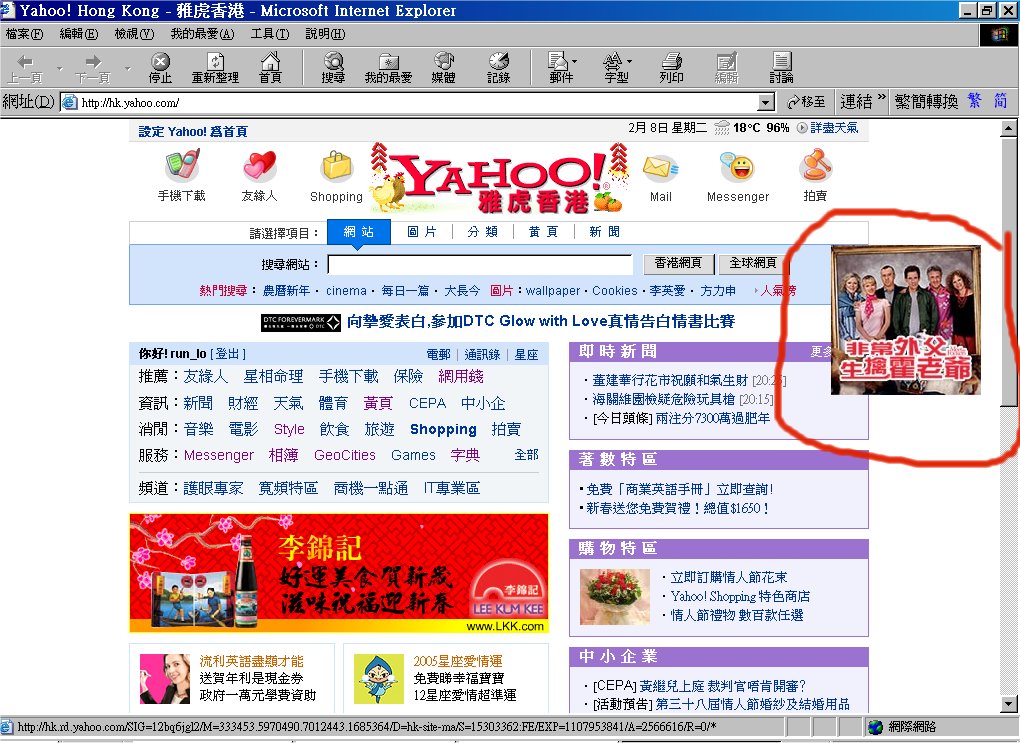This screenshot has width=1020, height=743.
Task: Click the 設定 Yahoo! 為首頁 link
Action: [193, 131]
